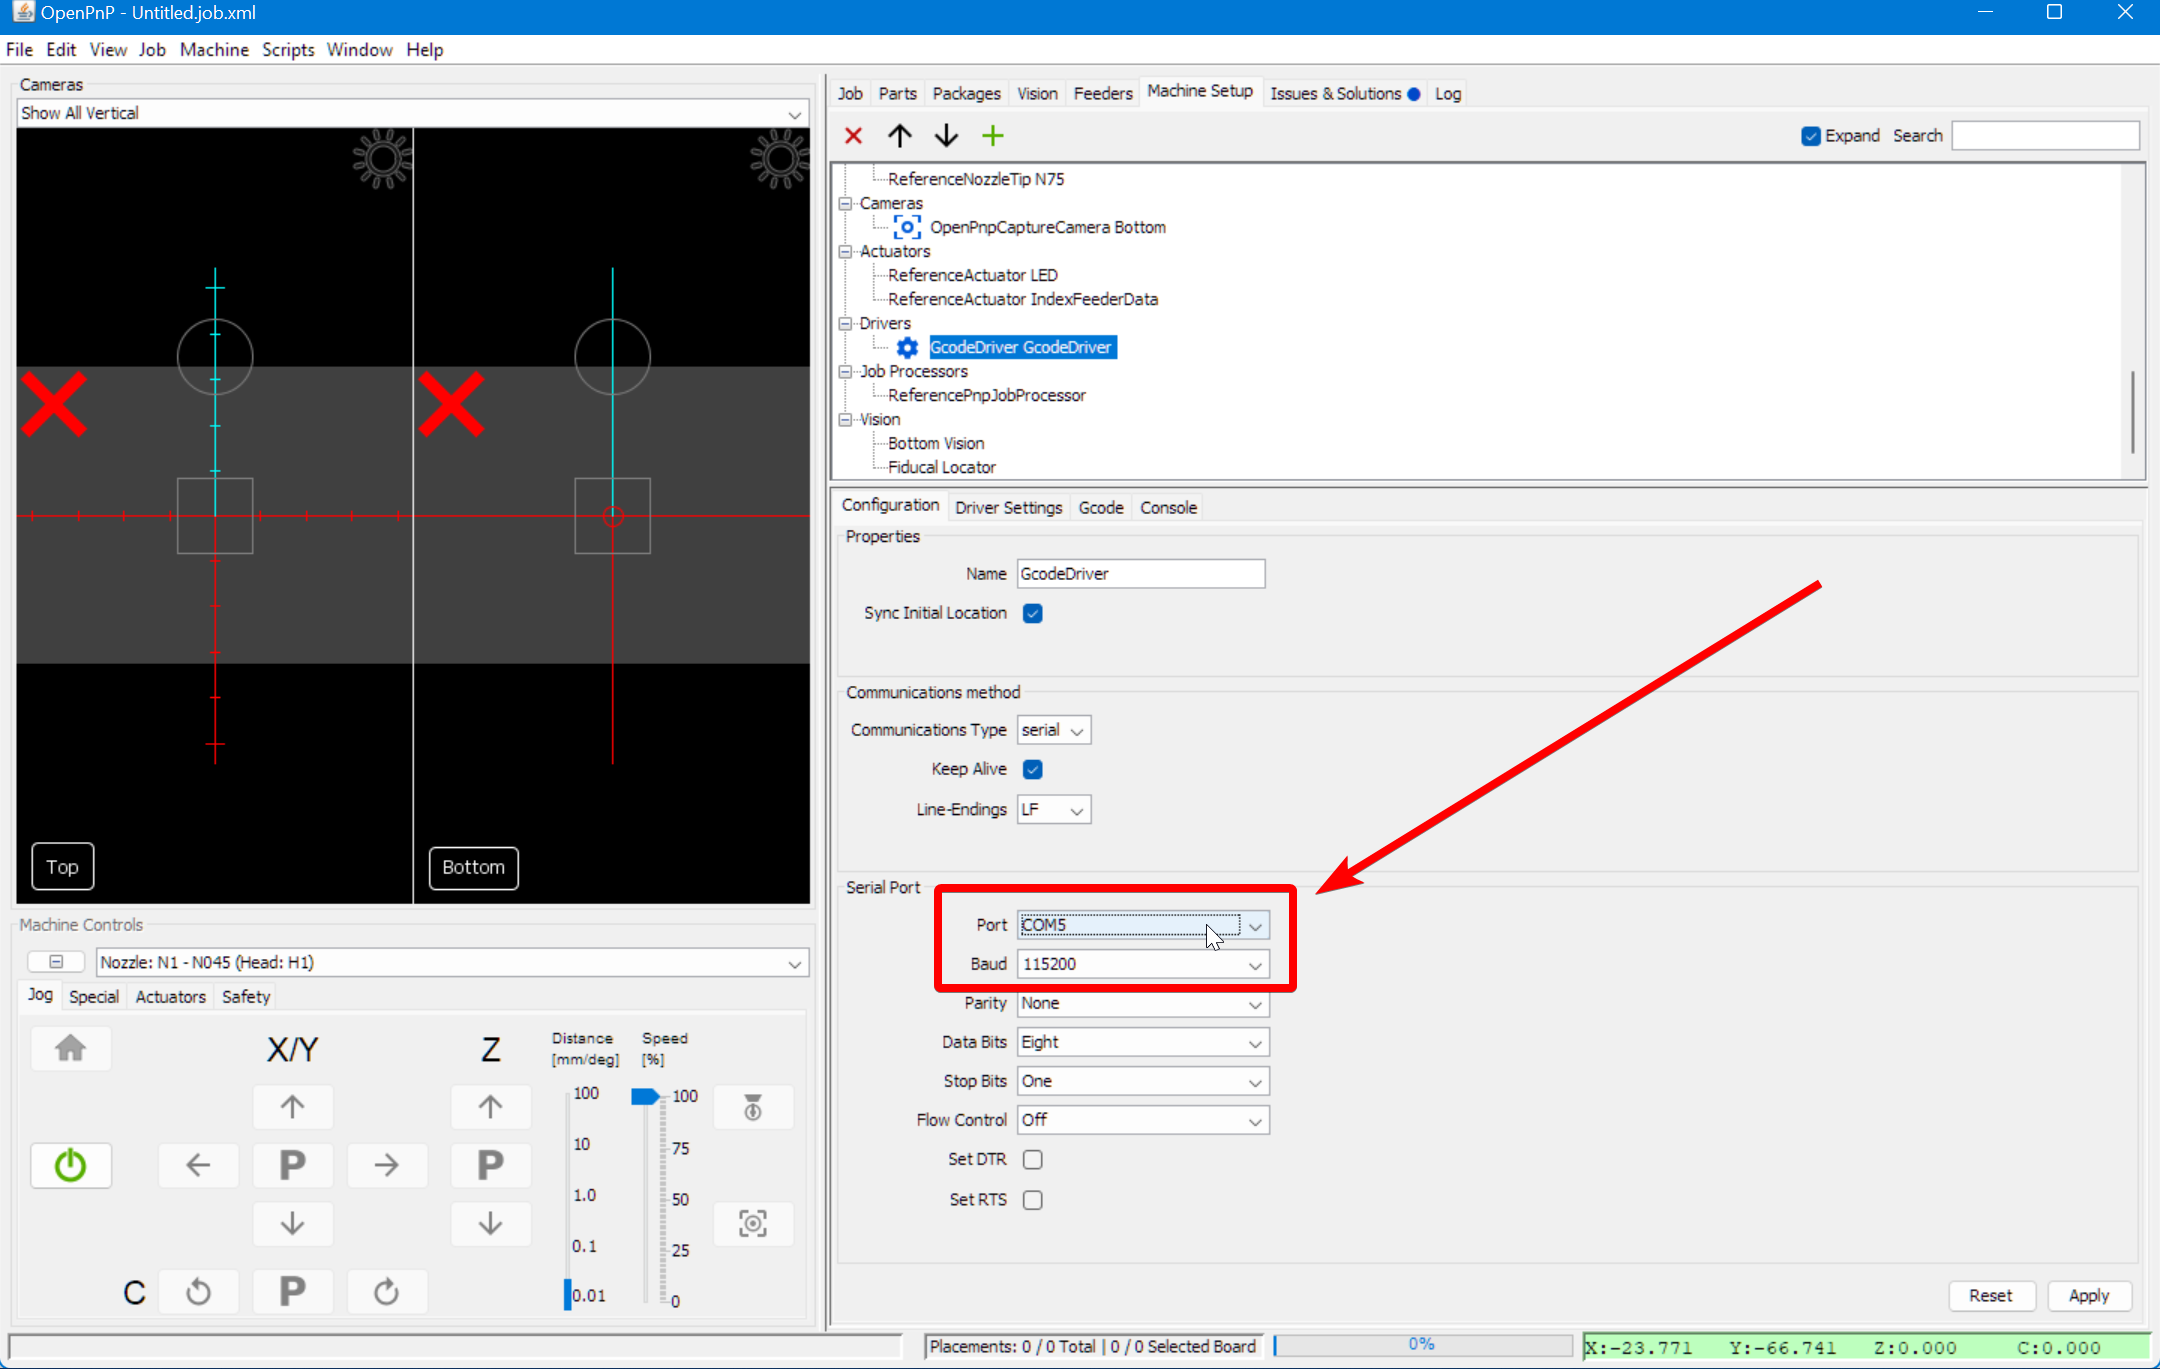The height and width of the screenshot is (1369, 2160).
Task: Reset the configuration form
Action: (1990, 1295)
